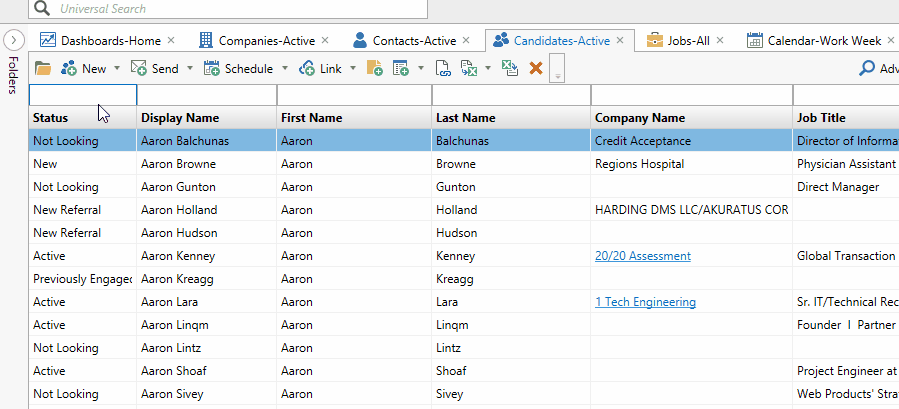The height and width of the screenshot is (409, 899).
Task: Switch to the Companies-Active tab
Action: tap(267, 41)
